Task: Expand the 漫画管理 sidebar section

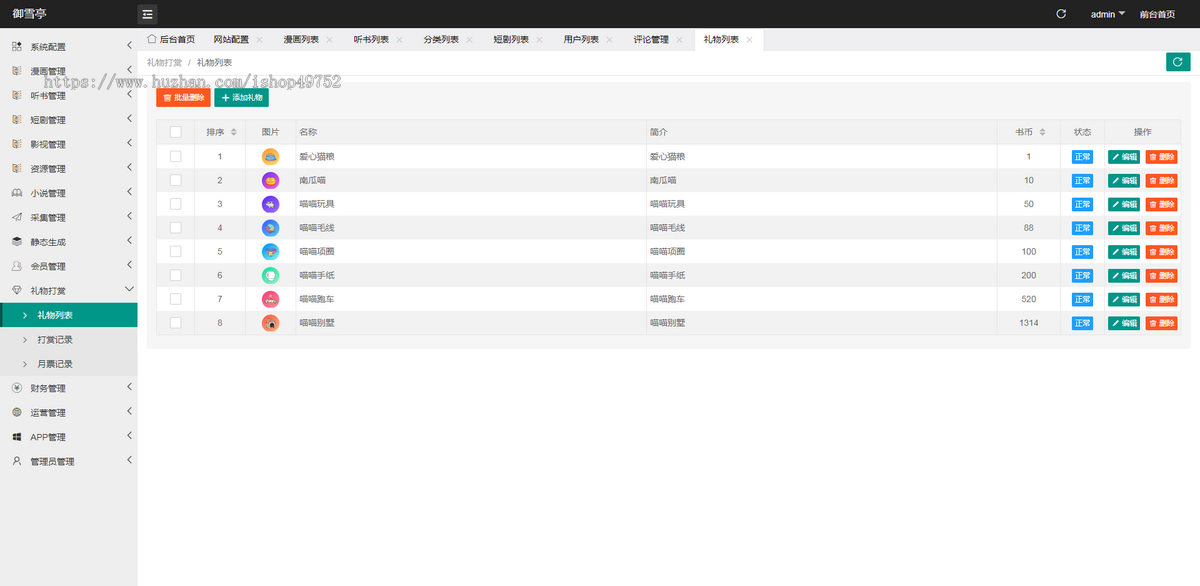Action: tap(68, 71)
